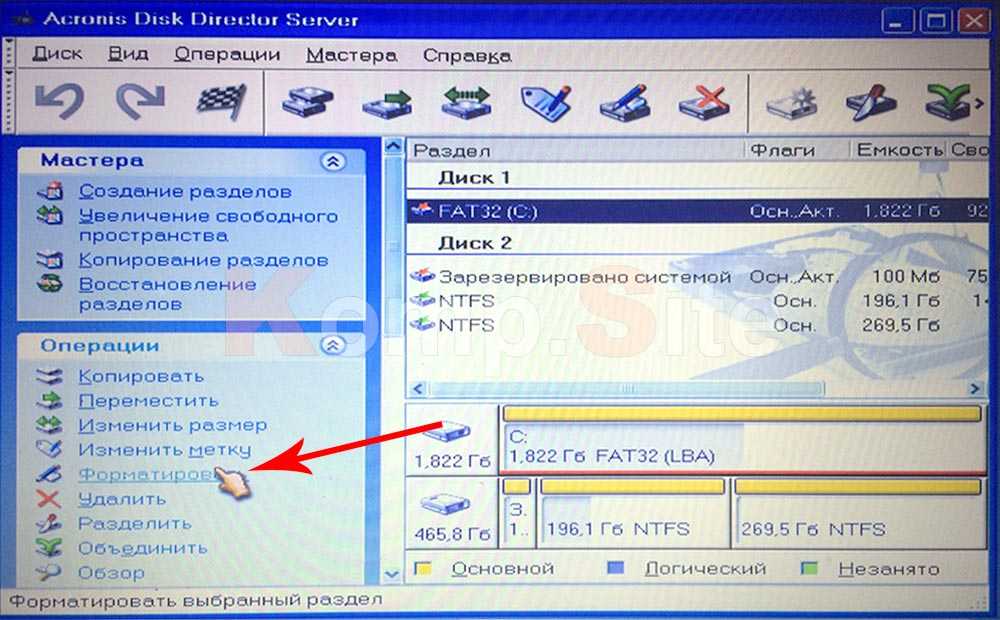Viewport: 1000px width, 620px height.
Task: Select C: 1,822 Гб FAT32 (LBA) block
Action: [x=742, y=440]
